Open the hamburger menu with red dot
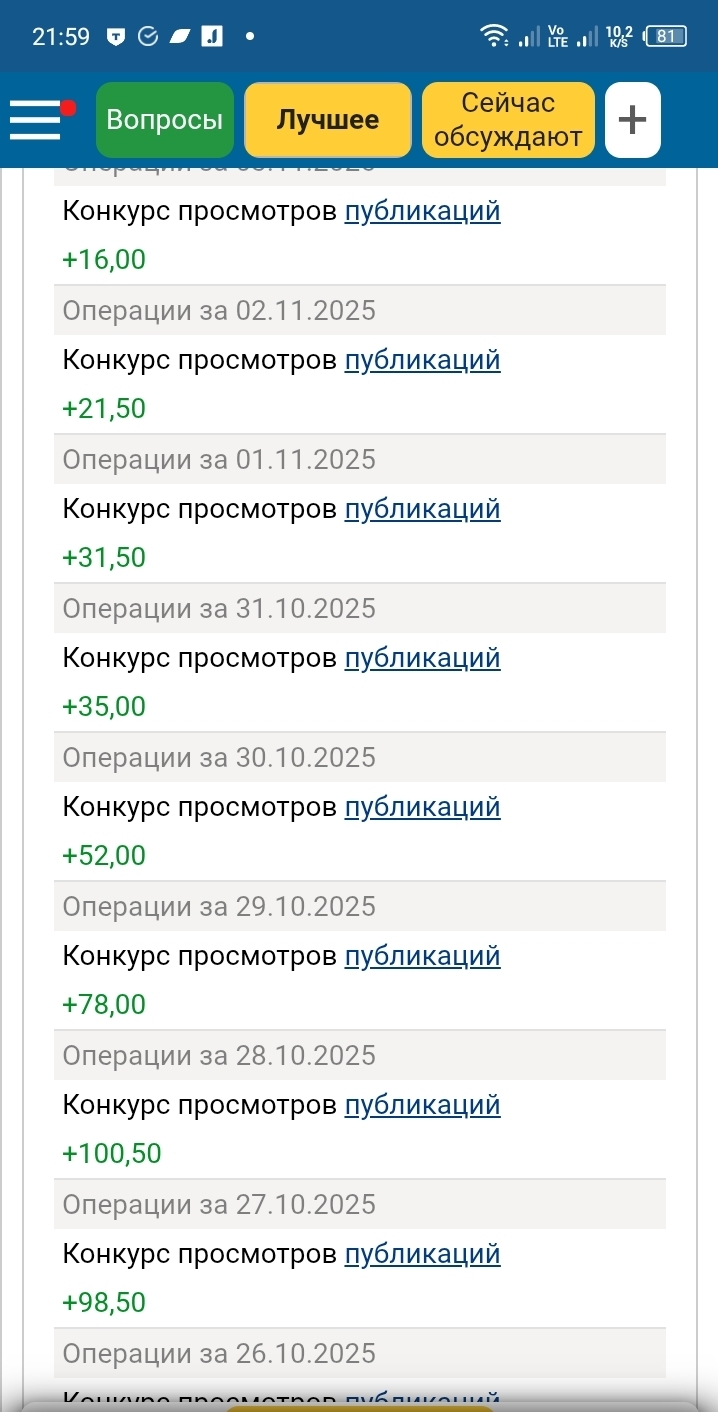This screenshot has height=1412, width=718. click(38, 120)
